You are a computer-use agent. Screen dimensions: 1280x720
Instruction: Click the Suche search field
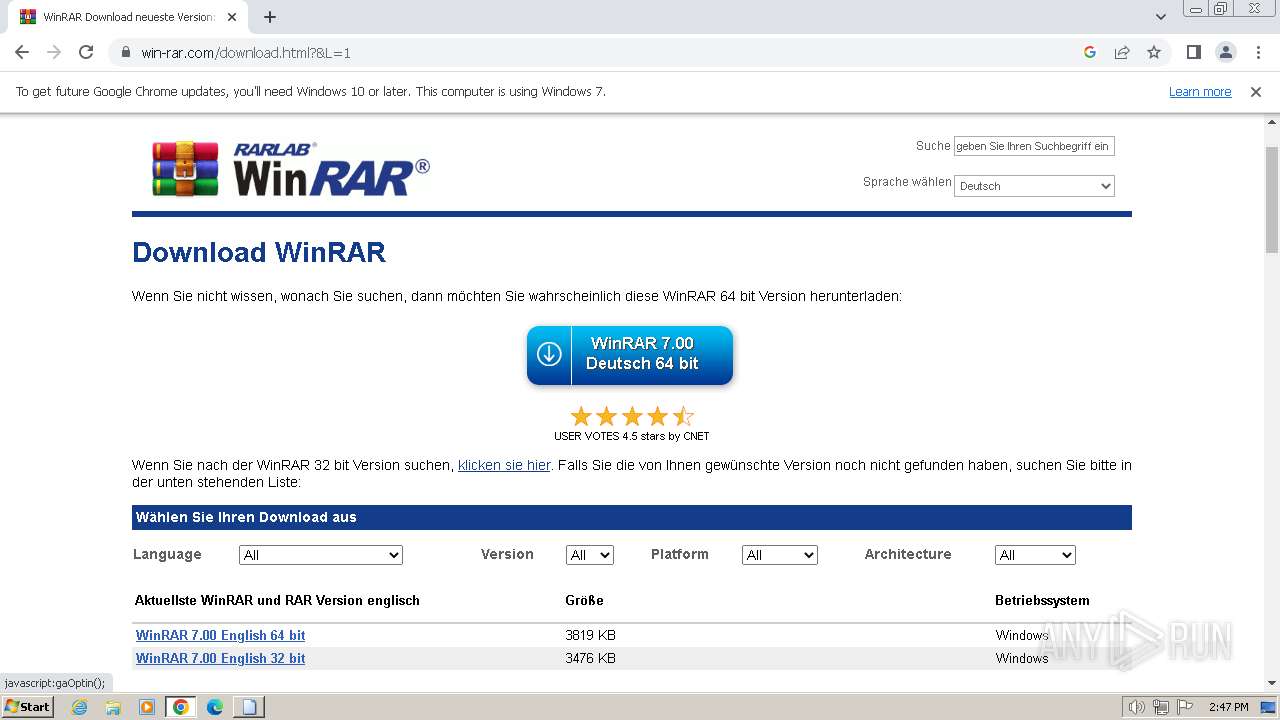point(1034,146)
